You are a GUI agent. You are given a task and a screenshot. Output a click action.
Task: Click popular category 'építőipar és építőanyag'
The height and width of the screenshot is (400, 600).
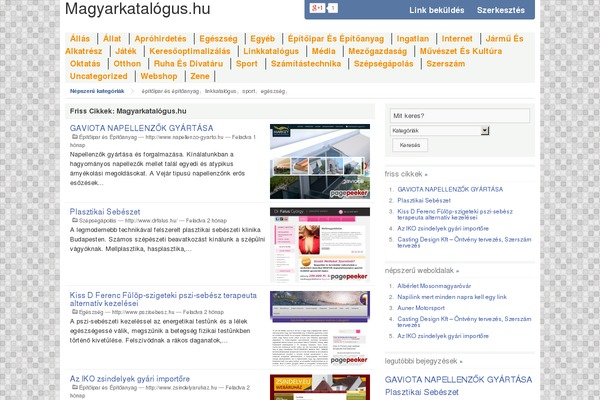pos(170,91)
